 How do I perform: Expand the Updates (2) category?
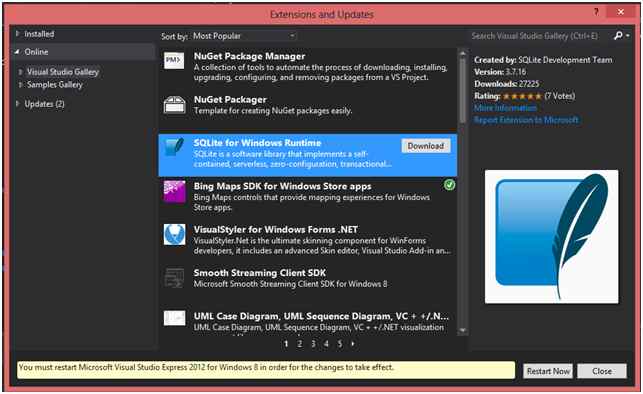(x=18, y=104)
